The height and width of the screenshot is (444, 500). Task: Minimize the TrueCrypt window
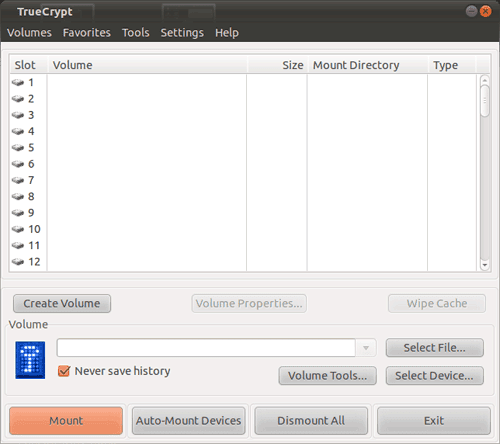point(471,12)
